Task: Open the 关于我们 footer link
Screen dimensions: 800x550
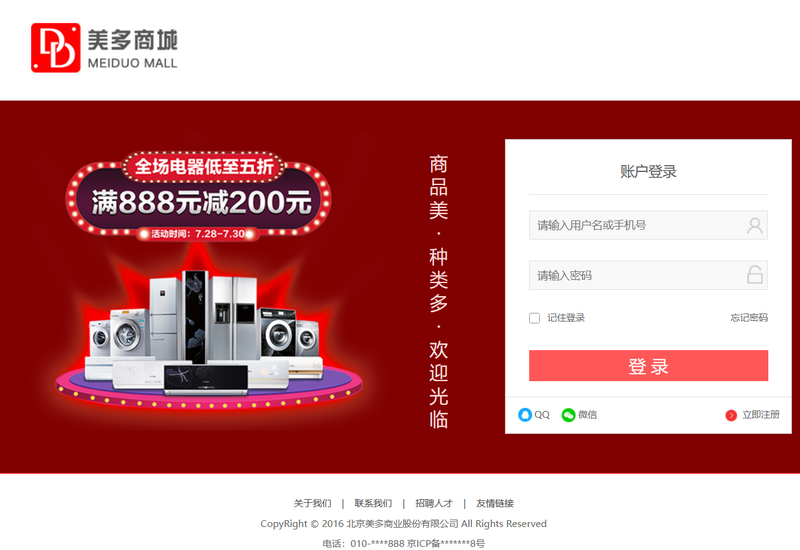Action: 312,504
